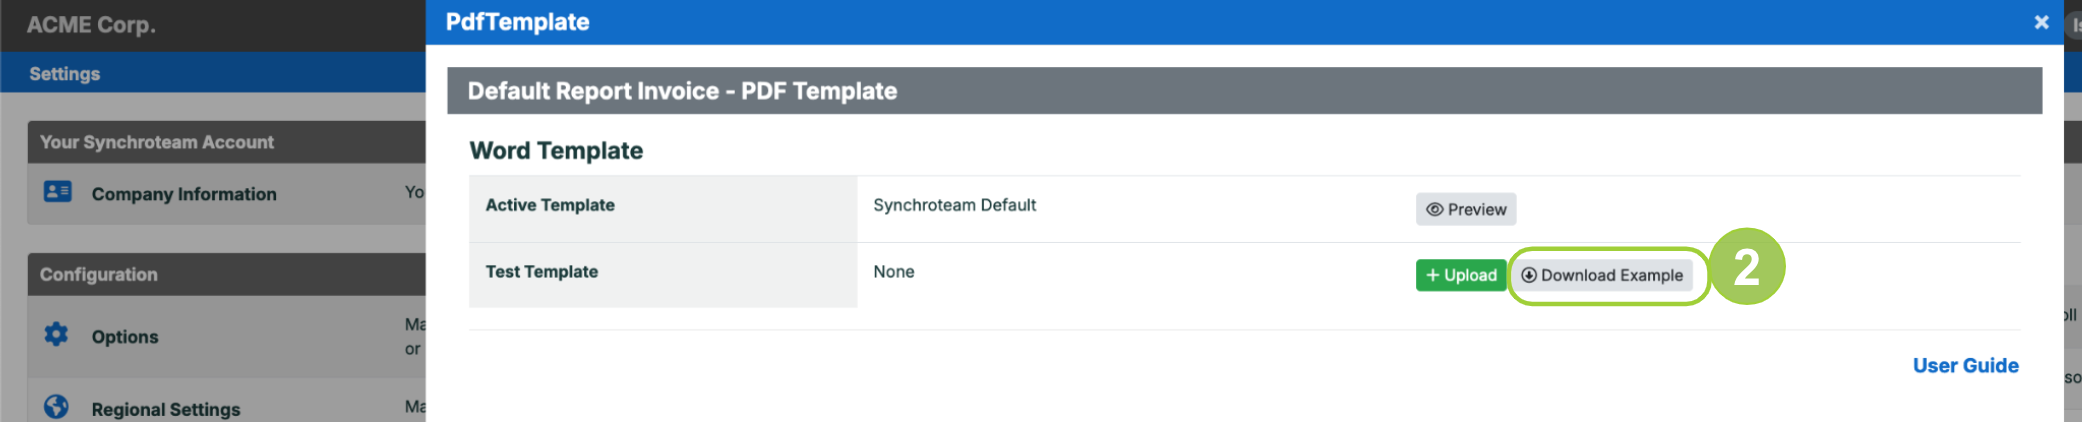Click the download arrow icon beside Download Example
This screenshot has width=2082, height=422.
1529,275
